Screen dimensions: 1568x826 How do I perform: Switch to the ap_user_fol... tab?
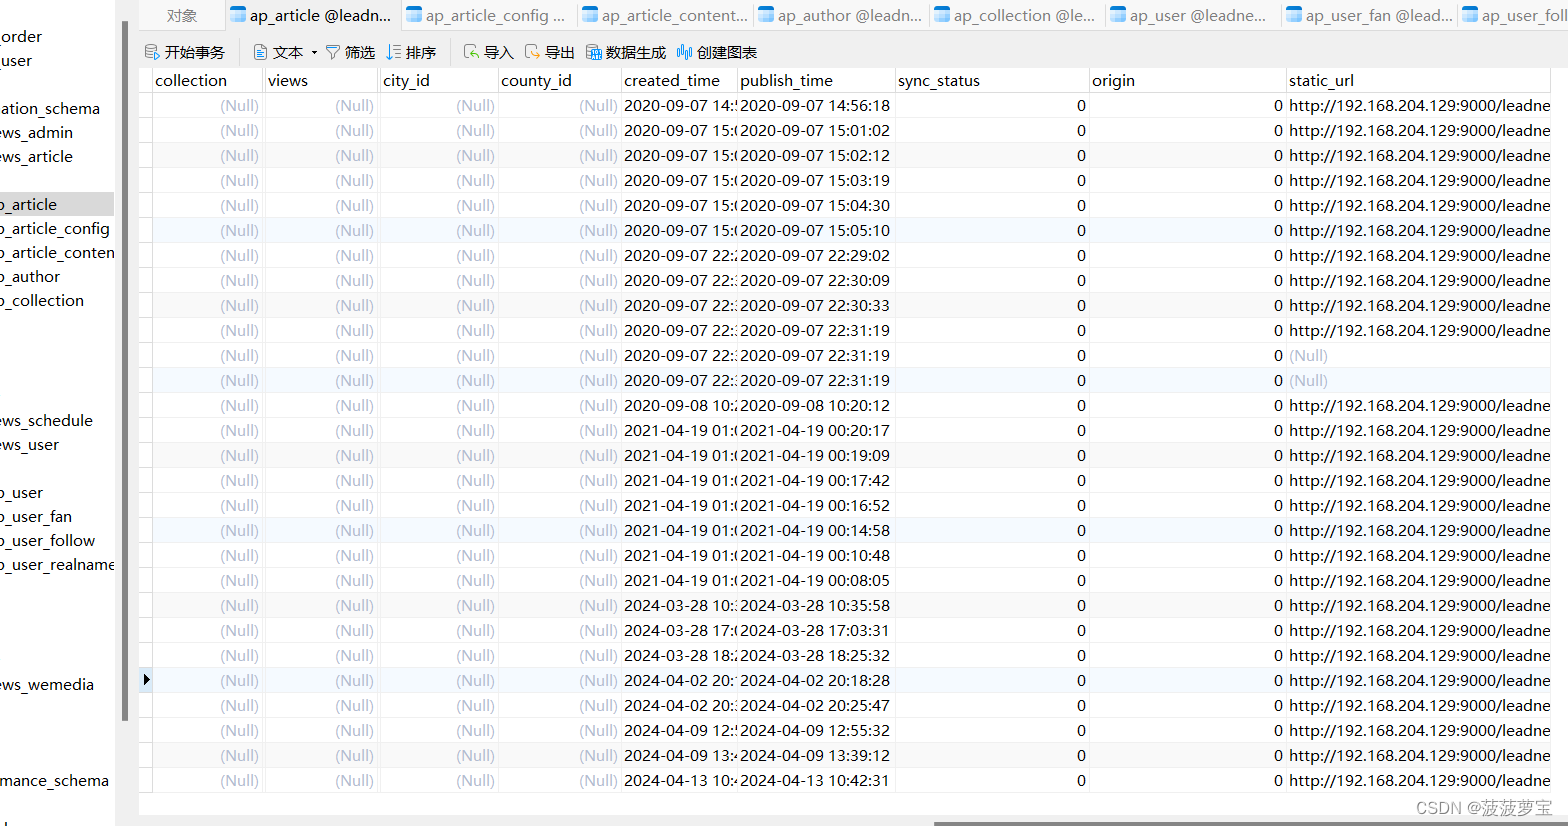[1514, 16]
